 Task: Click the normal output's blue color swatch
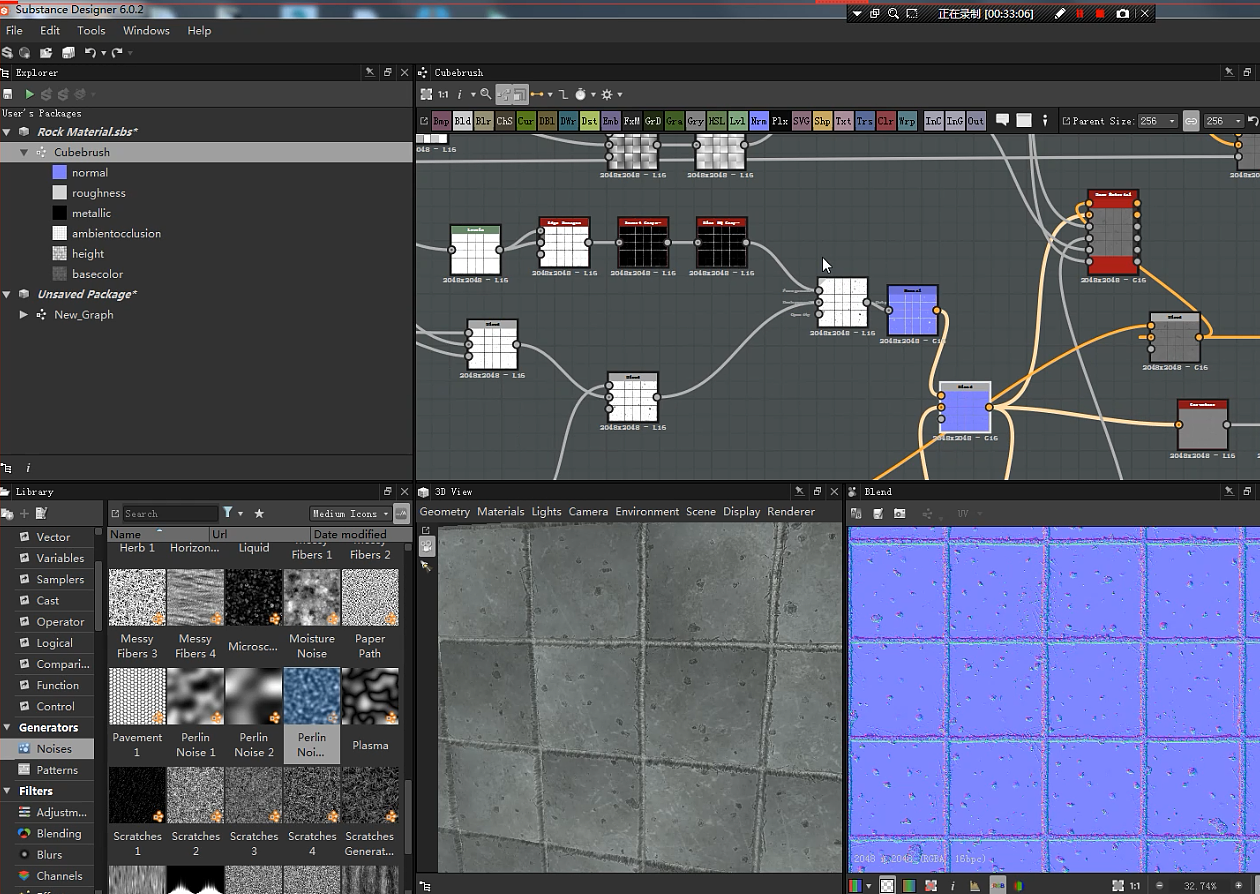click(x=60, y=172)
